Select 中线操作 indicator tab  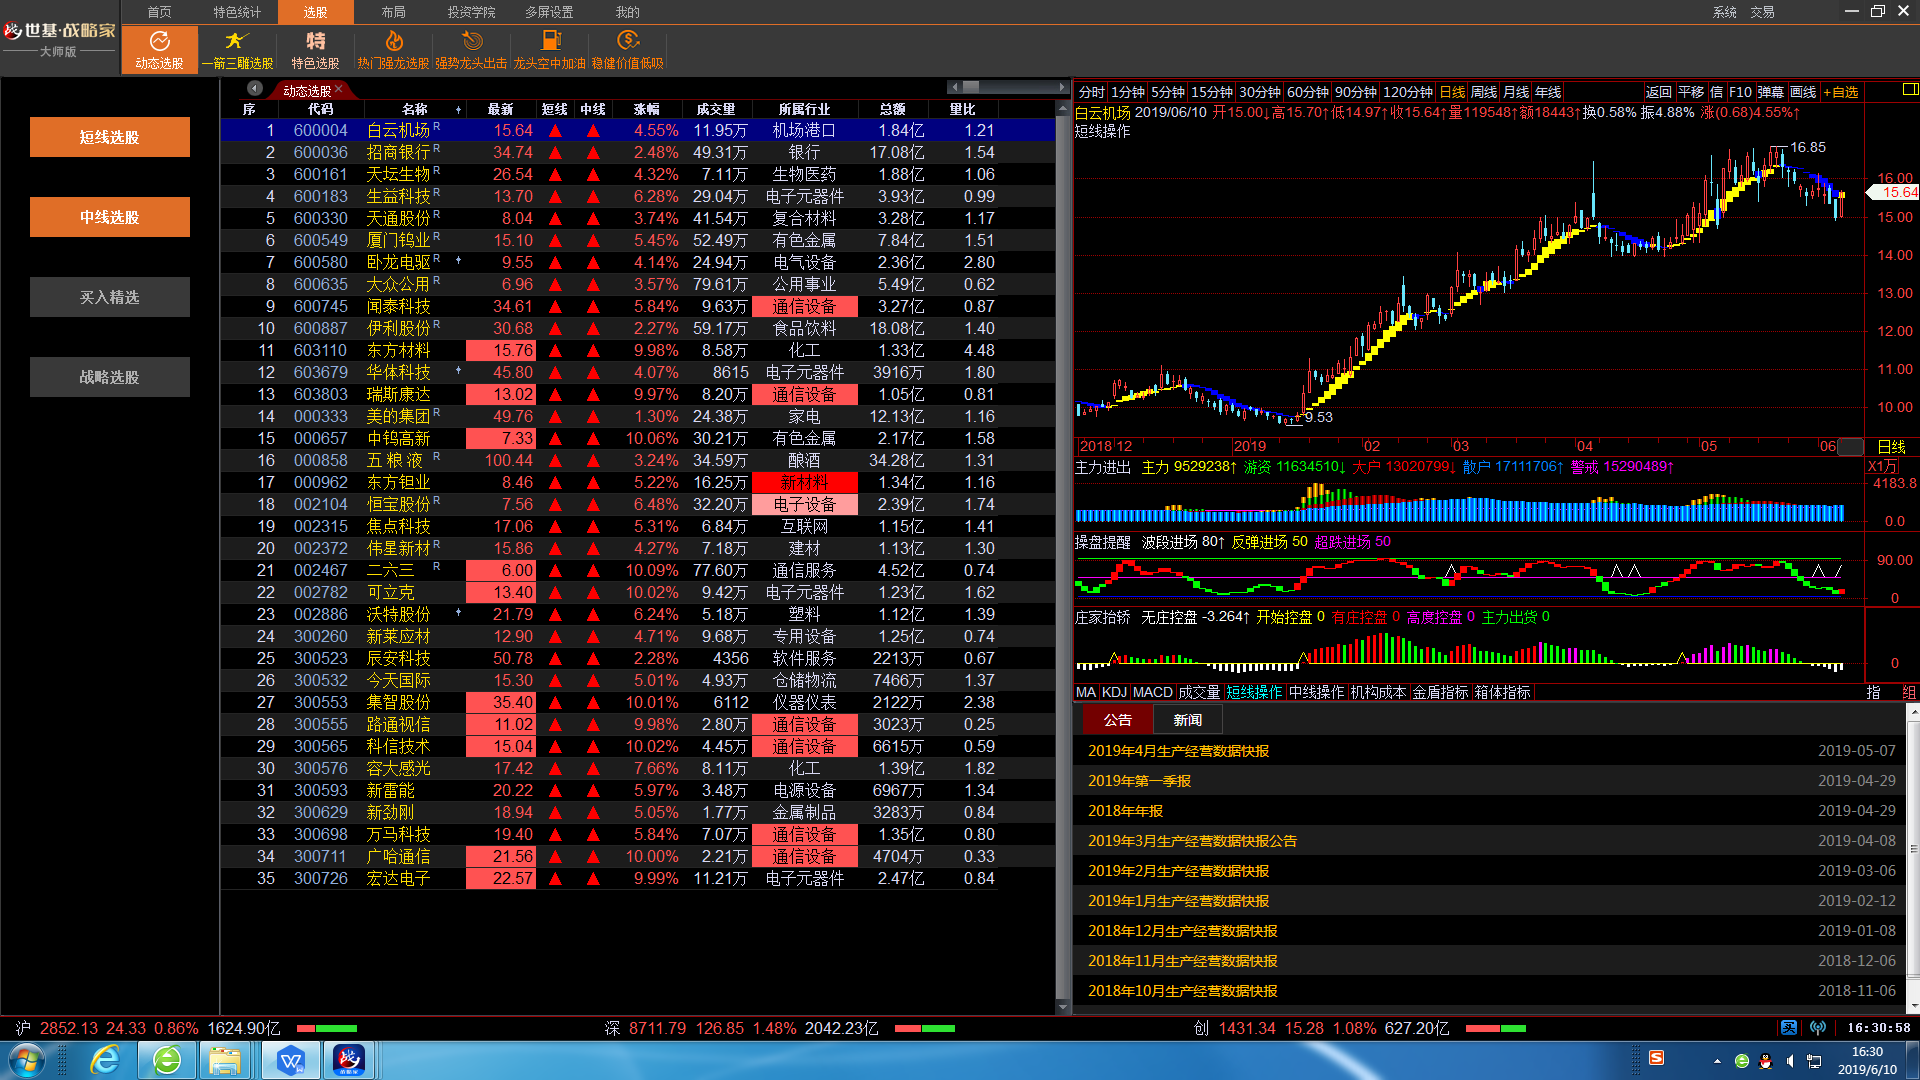[x=1316, y=692]
